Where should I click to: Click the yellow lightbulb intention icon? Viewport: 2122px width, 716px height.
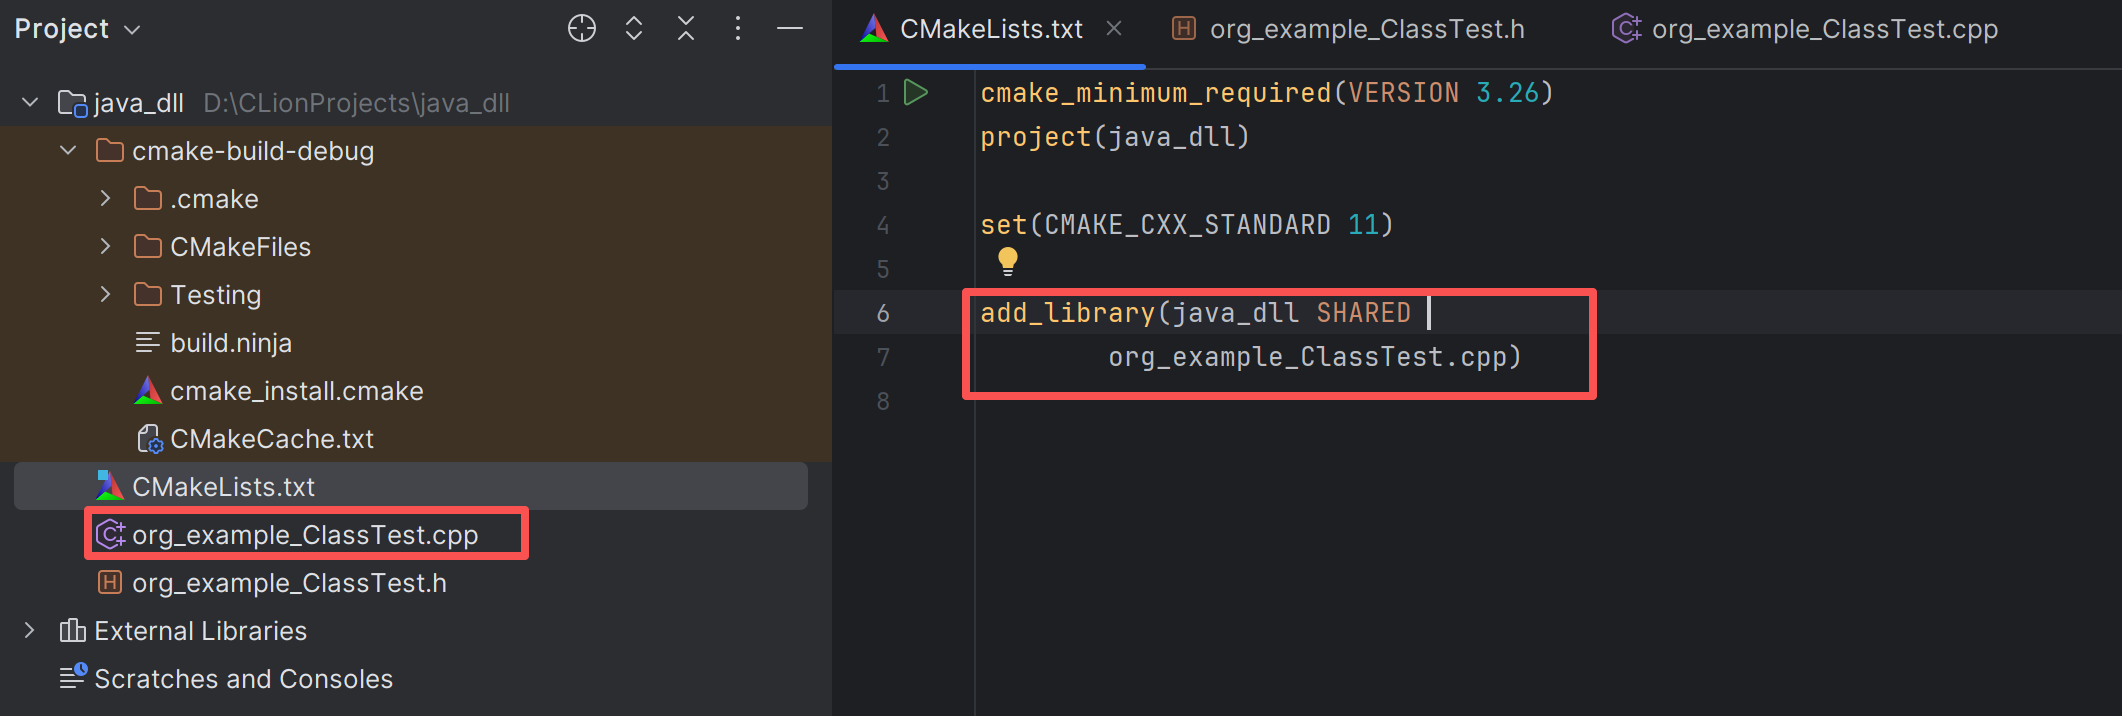point(1008,261)
